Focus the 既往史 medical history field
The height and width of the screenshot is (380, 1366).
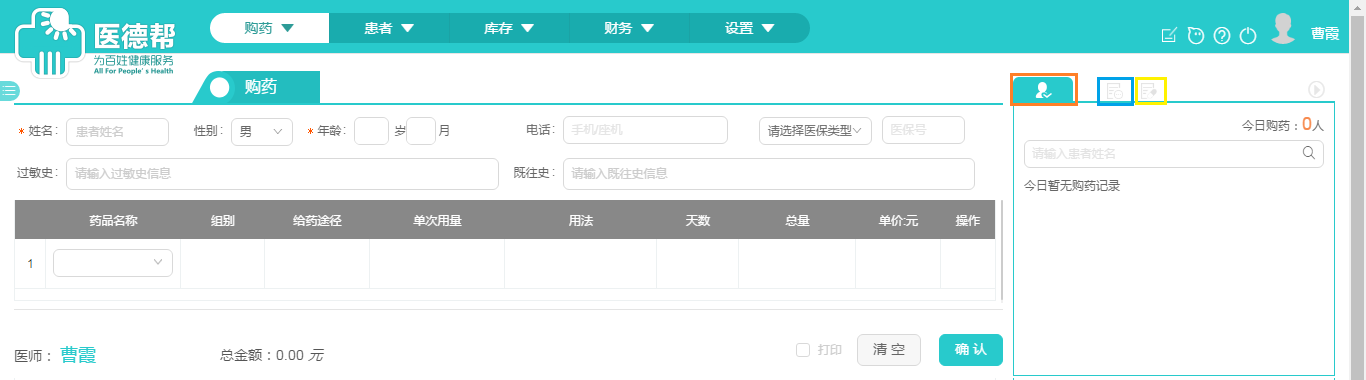pos(769,173)
